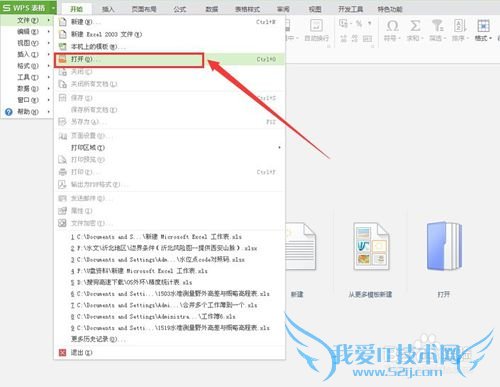Open the 格式 dropdown arrow
The image size is (500, 387).
490,39
